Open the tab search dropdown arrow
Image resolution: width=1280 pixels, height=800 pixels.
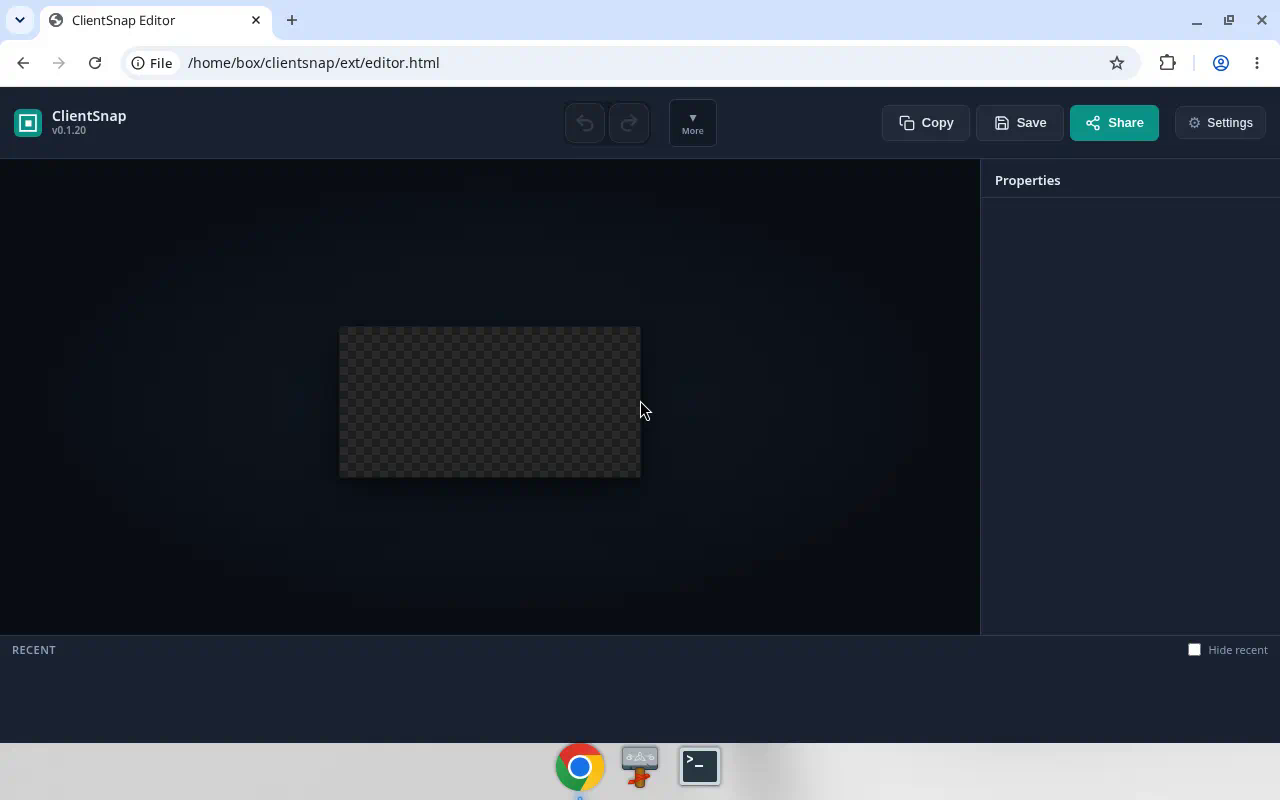click(20, 20)
